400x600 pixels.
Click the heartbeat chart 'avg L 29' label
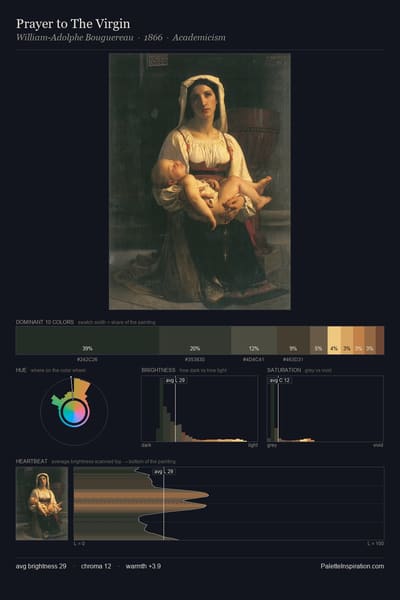(x=164, y=471)
